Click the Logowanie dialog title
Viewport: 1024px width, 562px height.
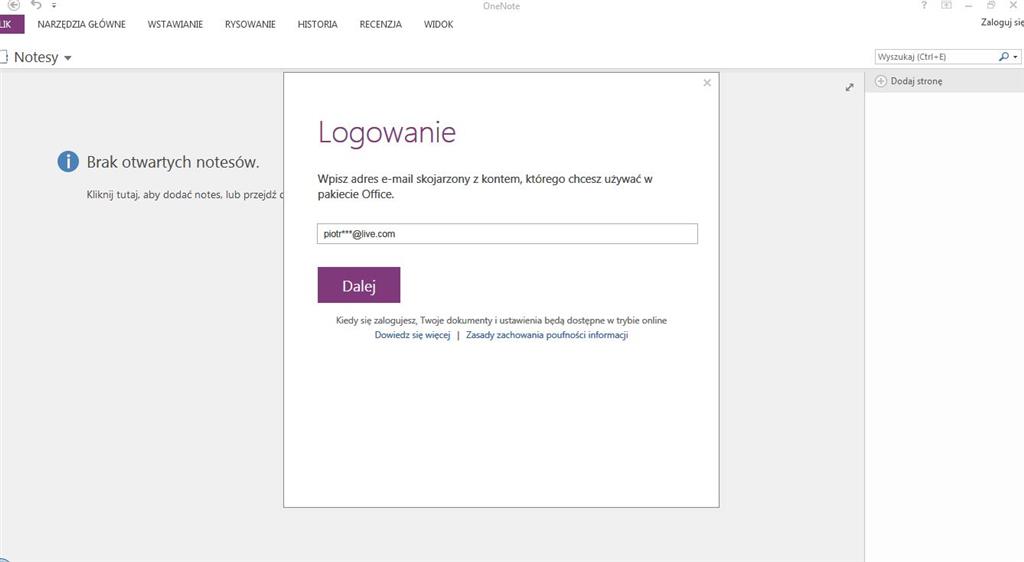click(387, 133)
